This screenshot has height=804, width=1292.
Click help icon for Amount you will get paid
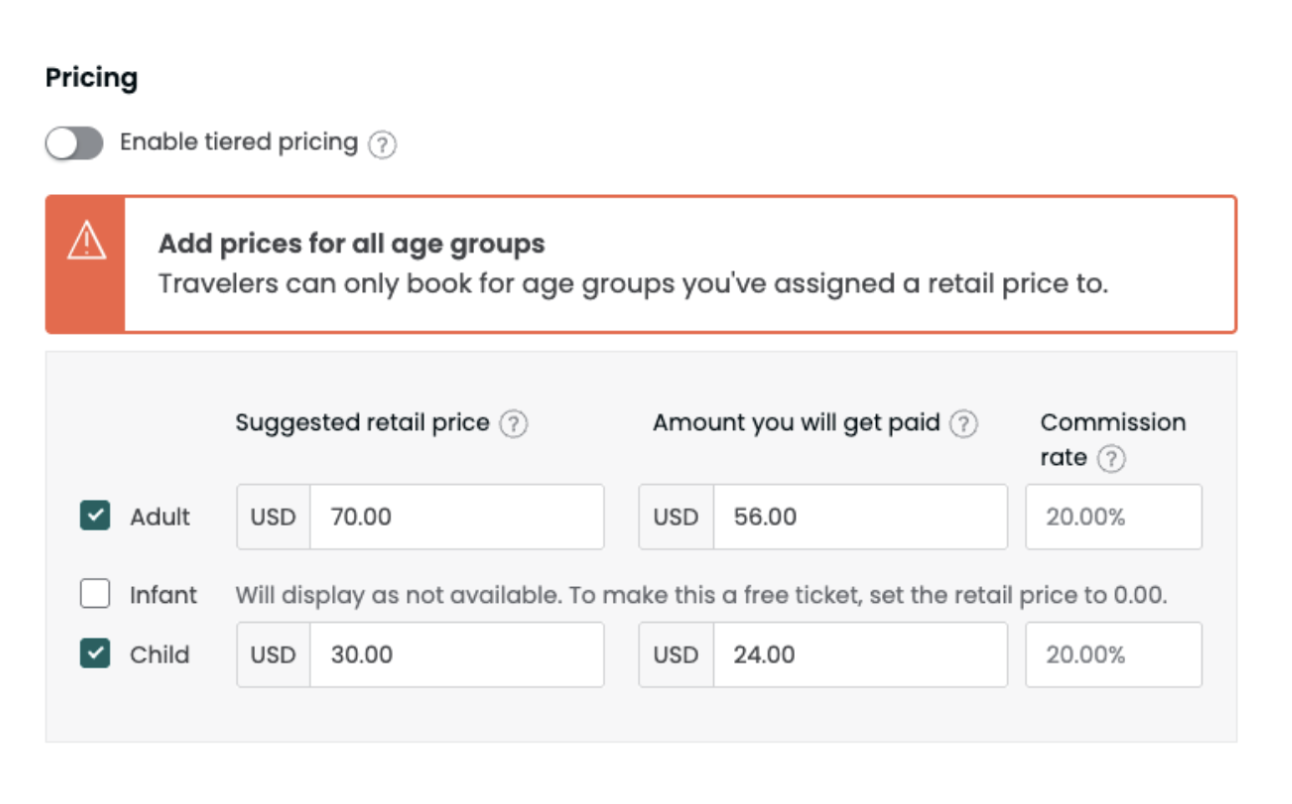963,424
